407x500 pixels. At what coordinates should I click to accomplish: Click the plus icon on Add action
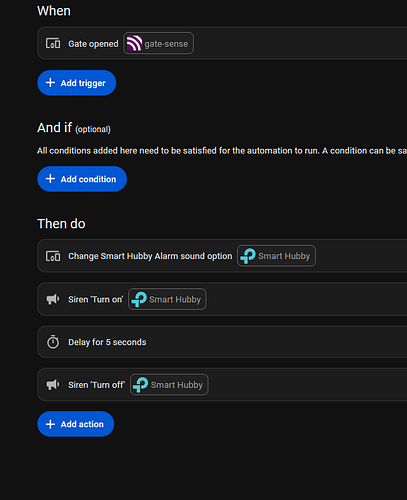point(50,424)
